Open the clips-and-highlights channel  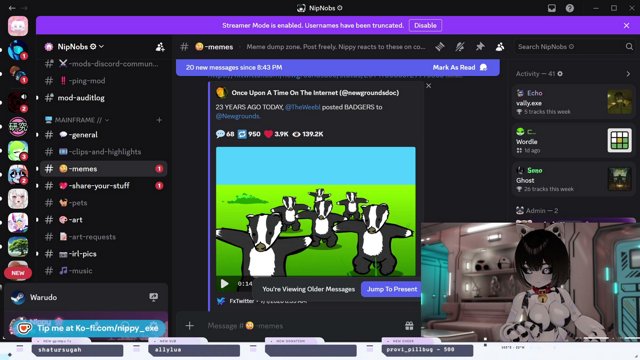[x=104, y=152]
